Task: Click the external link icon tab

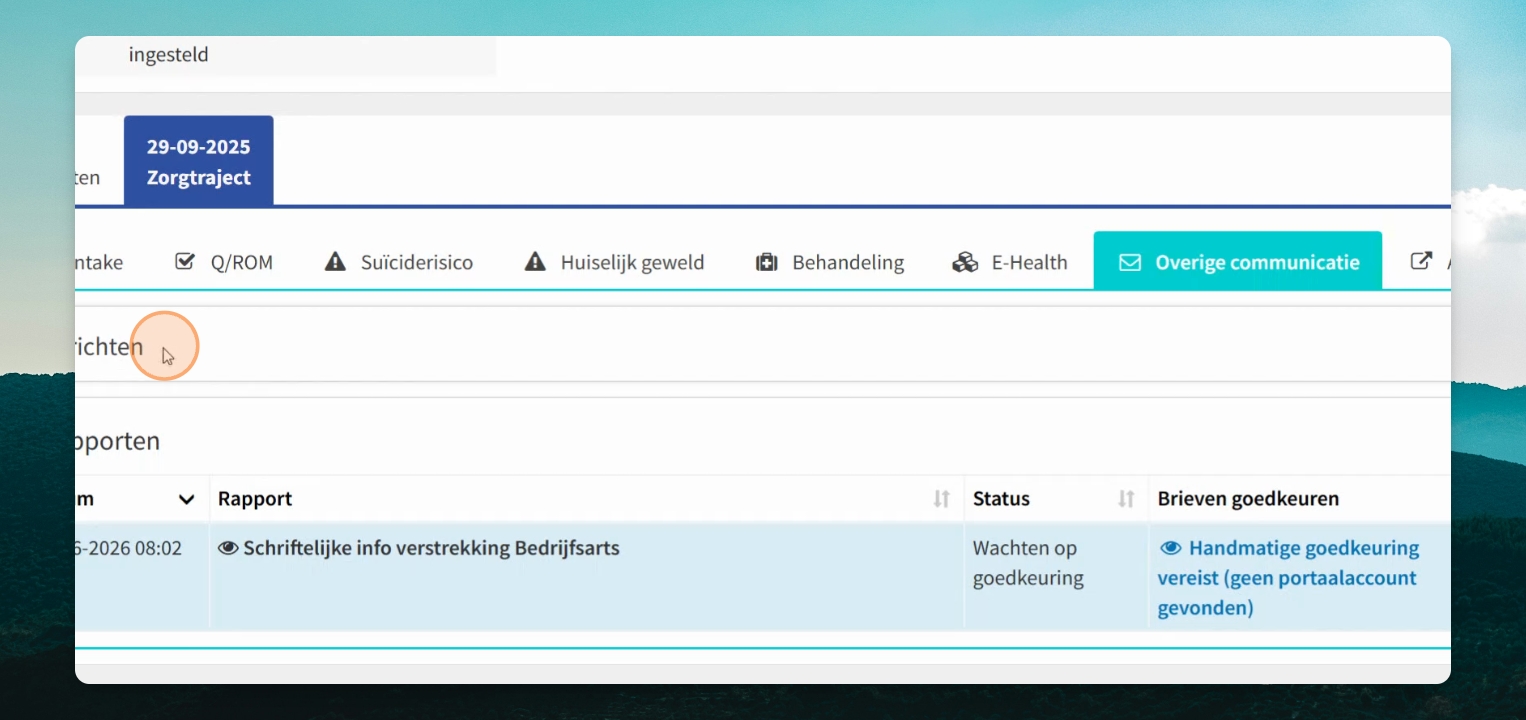Action: pos(1421,261)
